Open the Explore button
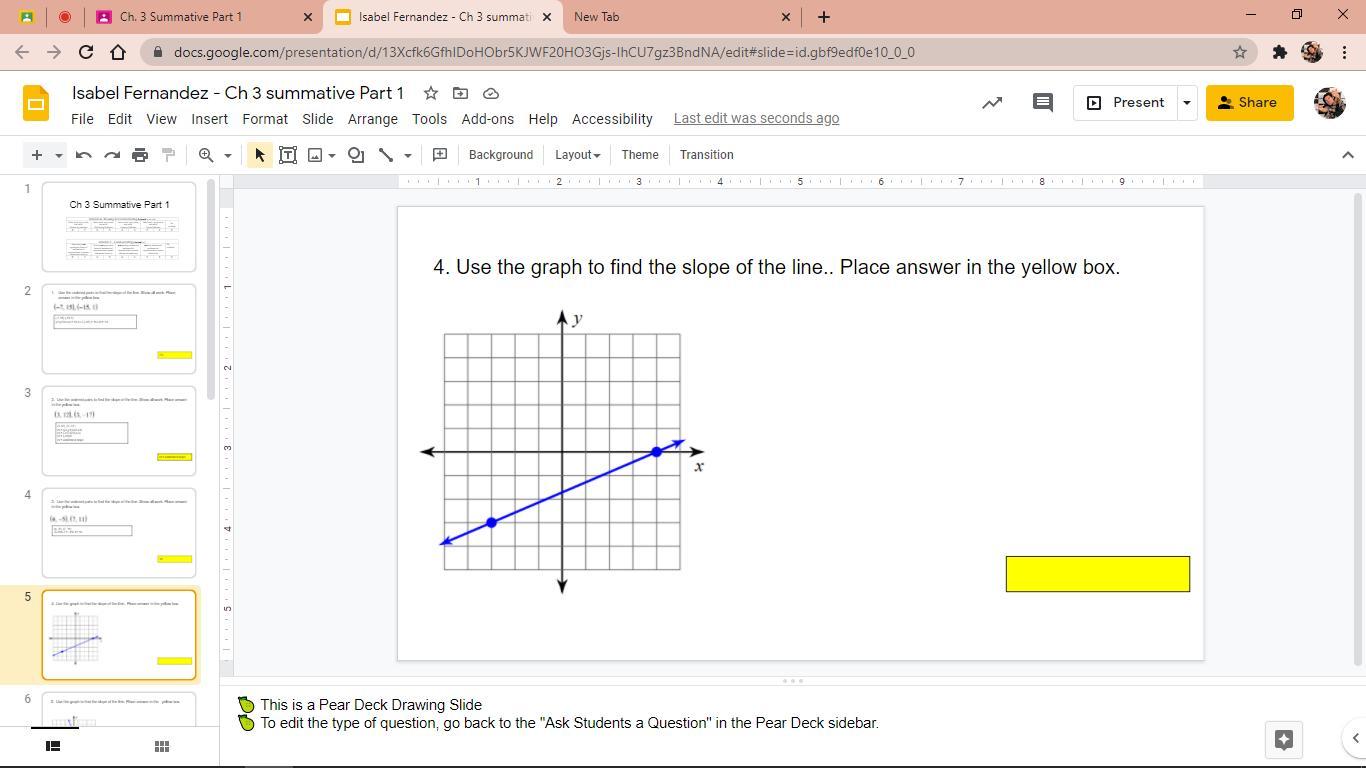This screenshot has height=768, width=1366. 1284,739
